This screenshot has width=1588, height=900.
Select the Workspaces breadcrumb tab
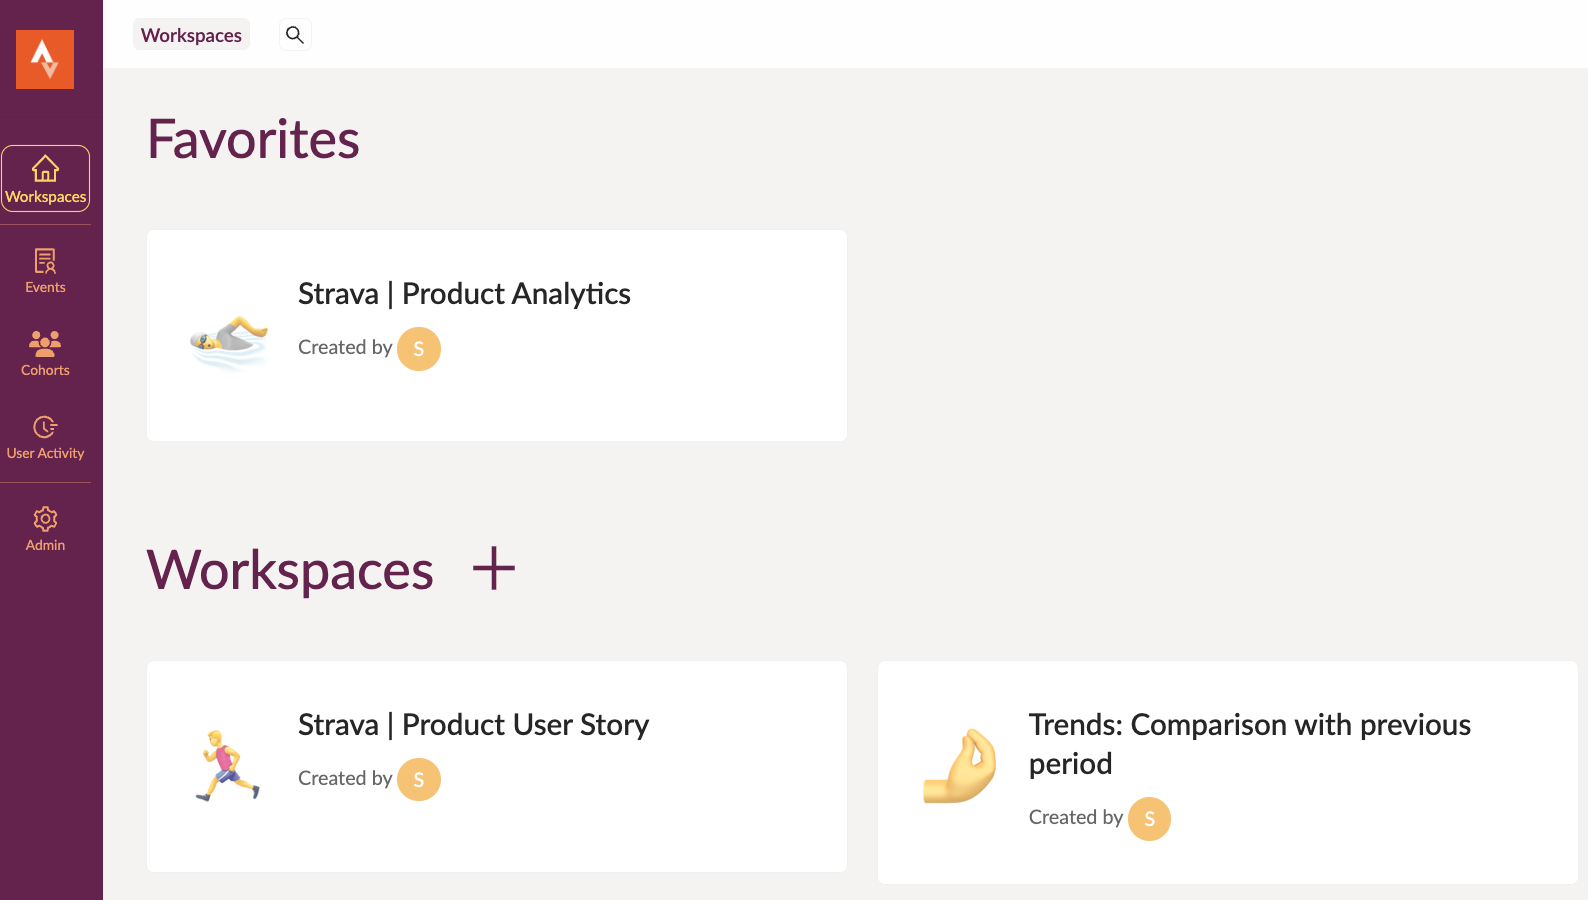(191, 35)
